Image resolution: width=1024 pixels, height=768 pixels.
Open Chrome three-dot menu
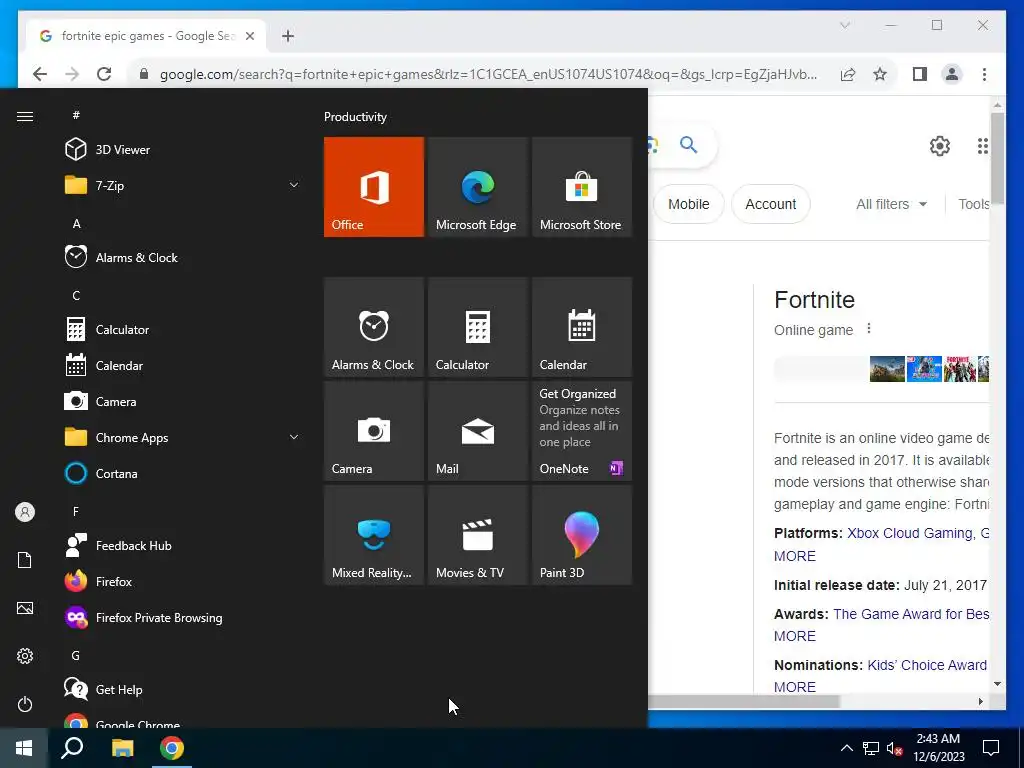(x=984, y=74)
